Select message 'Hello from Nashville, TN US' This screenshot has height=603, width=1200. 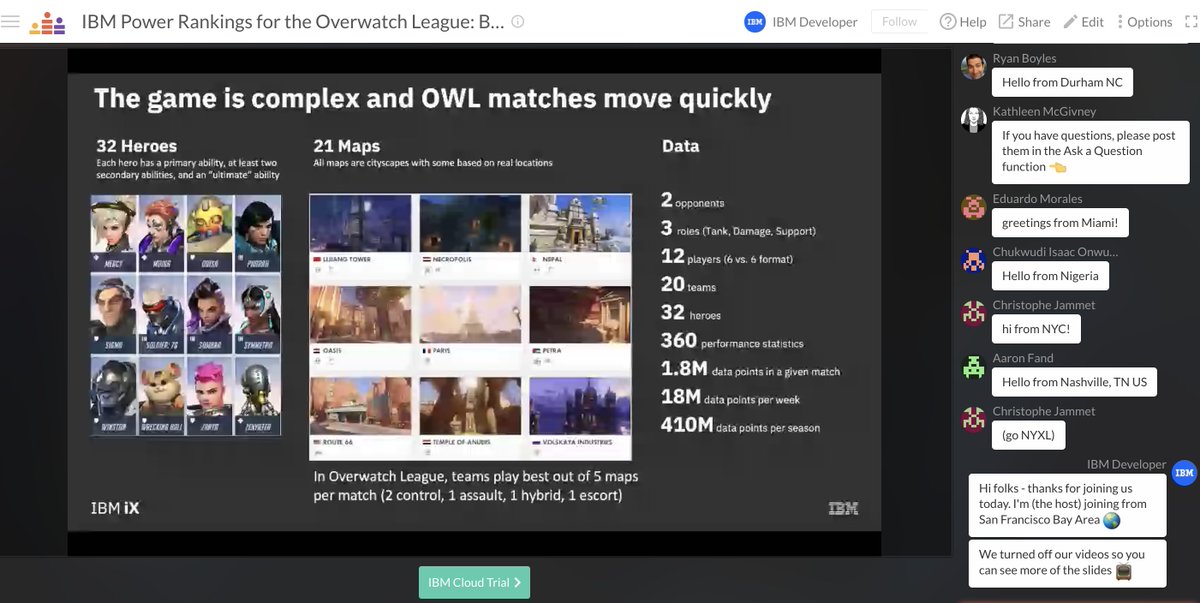pos(1074,382)
